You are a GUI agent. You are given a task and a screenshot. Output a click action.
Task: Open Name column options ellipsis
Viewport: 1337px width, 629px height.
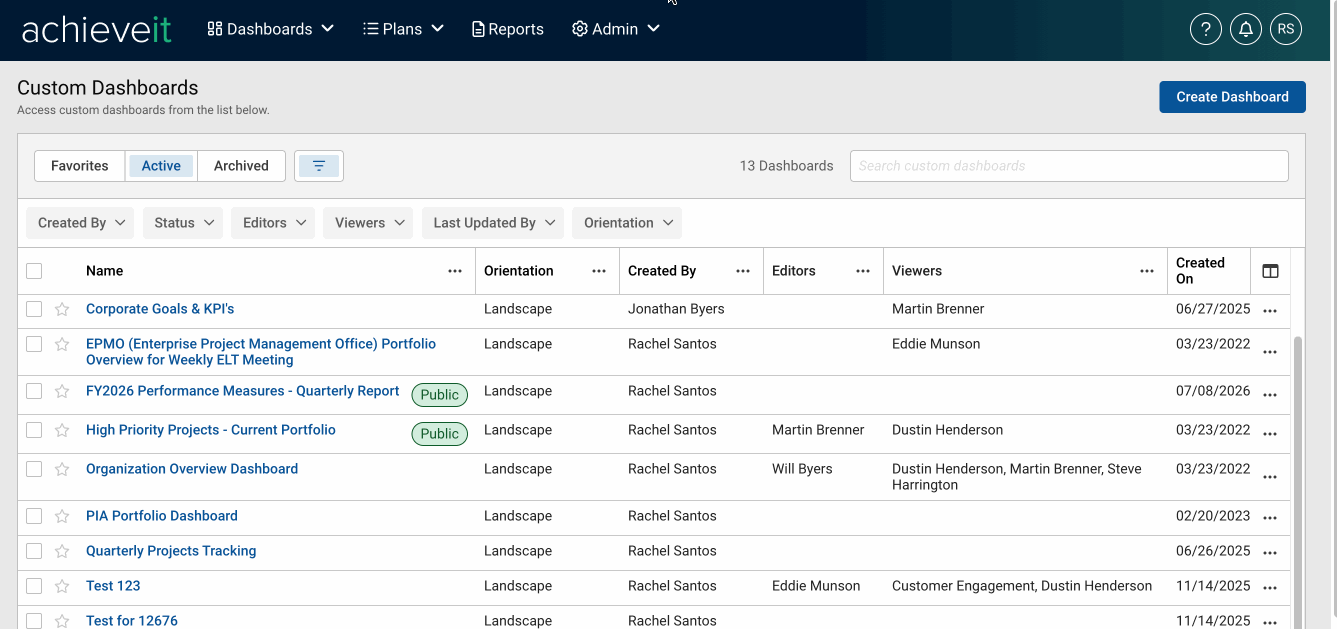[x=455, y=271]
